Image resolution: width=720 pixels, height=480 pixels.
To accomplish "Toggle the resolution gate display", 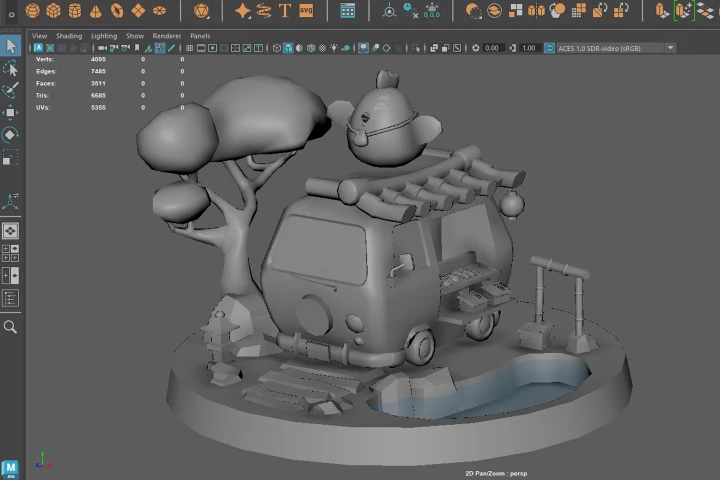I will coord(212,48).
